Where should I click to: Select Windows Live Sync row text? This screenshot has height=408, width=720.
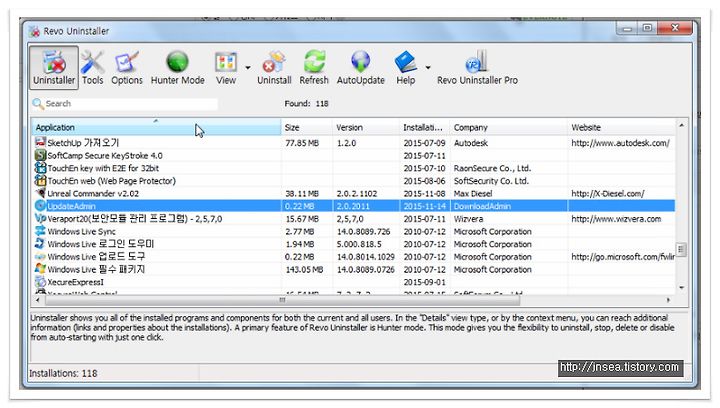tap(81, 232)
